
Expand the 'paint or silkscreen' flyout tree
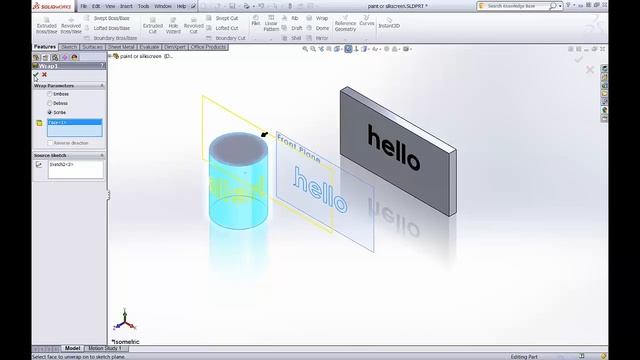[110, 56]
